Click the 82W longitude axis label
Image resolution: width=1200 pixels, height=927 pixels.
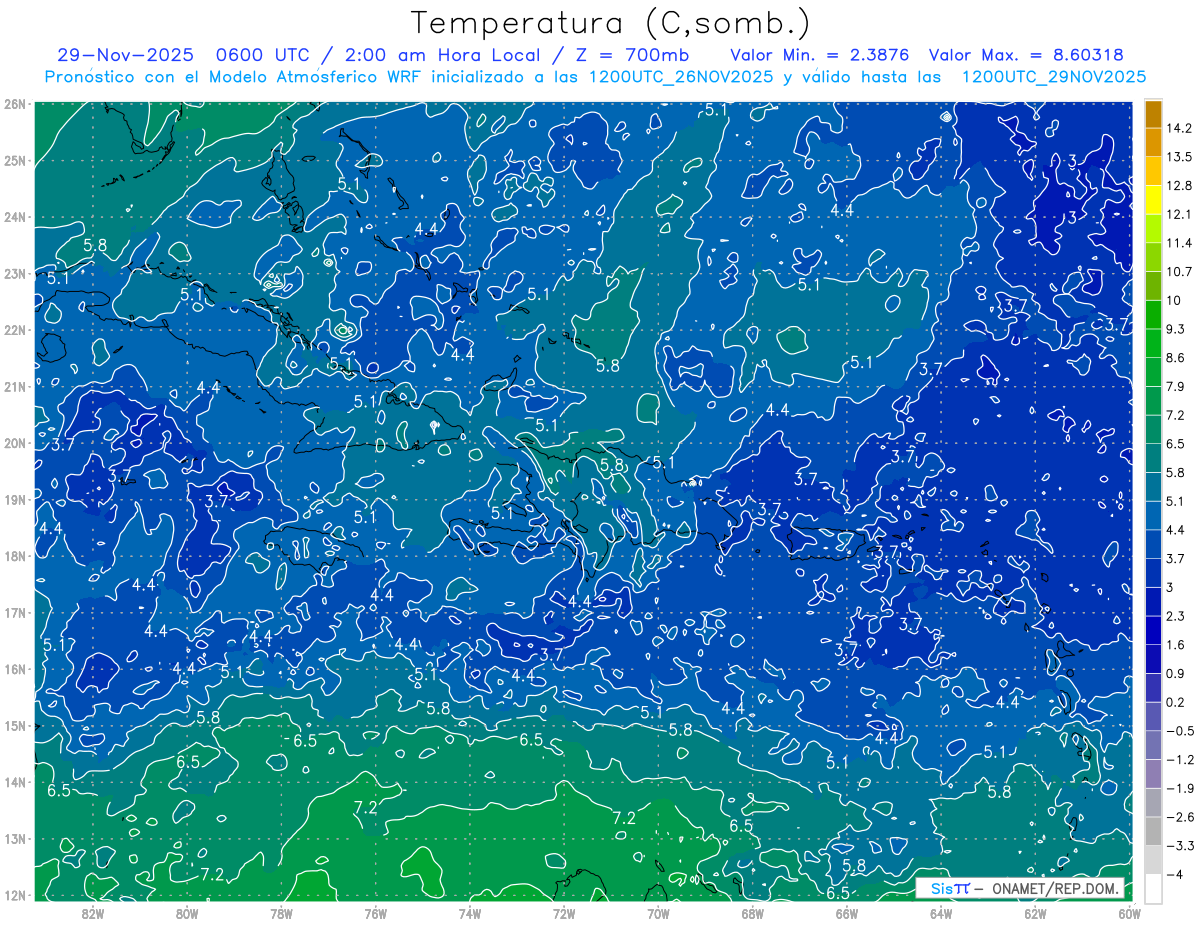click(x=93, y=913)
